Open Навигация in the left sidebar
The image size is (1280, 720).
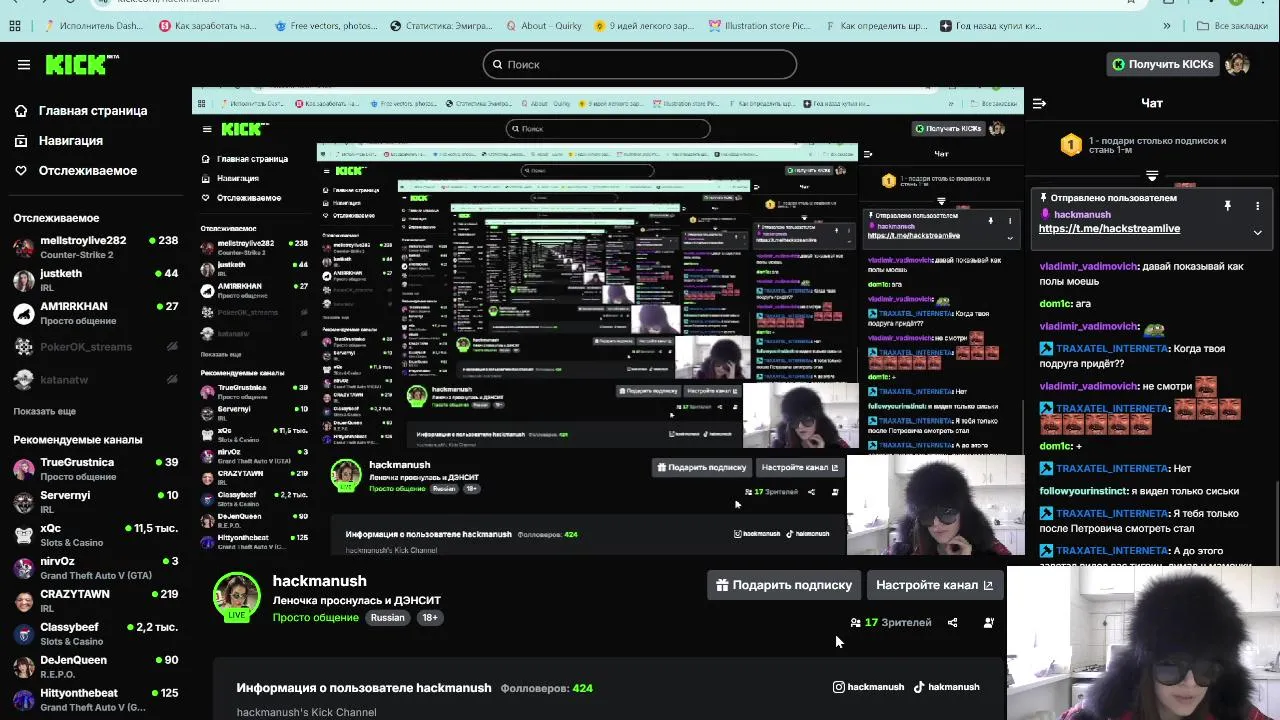pos(59,141)
